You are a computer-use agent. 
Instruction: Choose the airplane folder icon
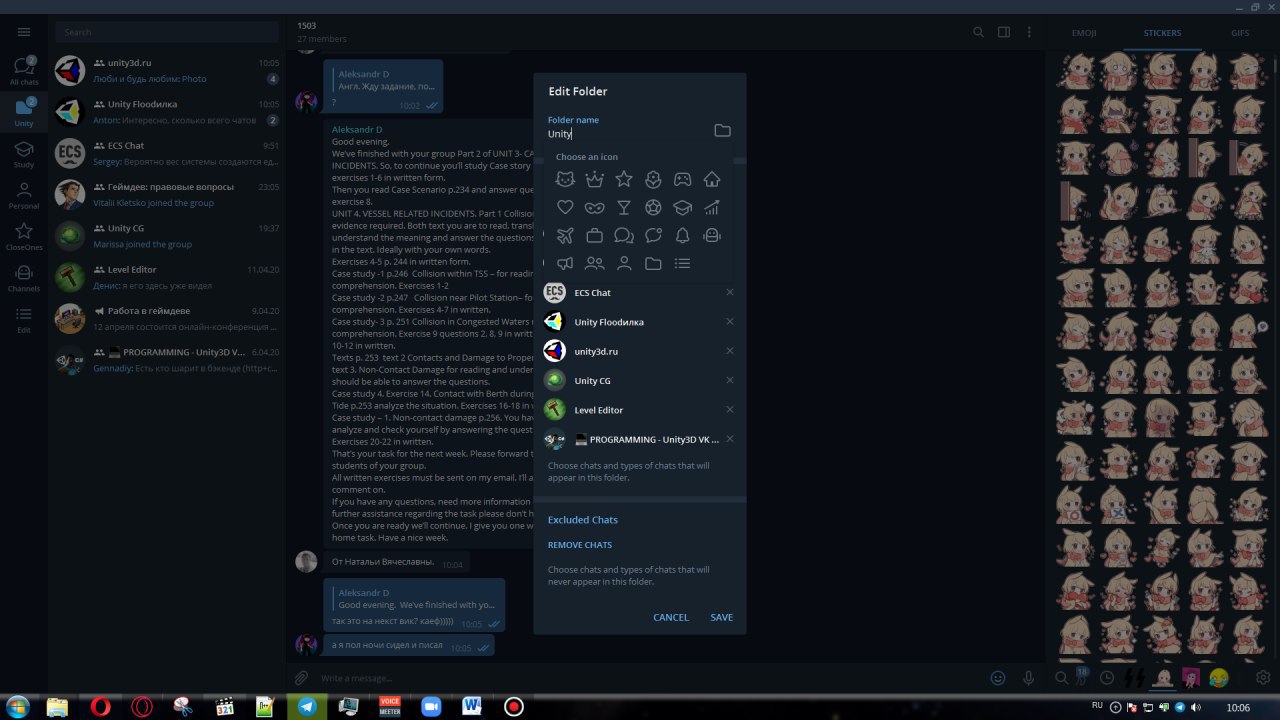click(x=565, y=236)
